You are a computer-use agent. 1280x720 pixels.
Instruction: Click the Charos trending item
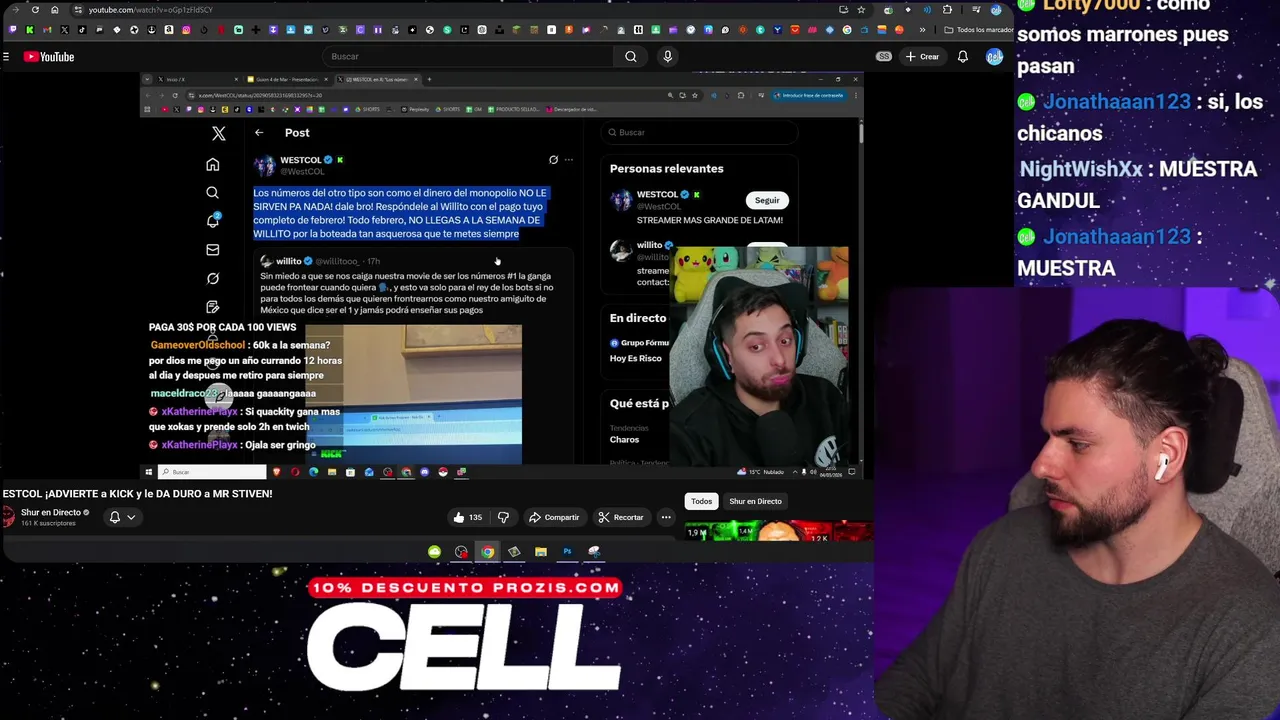[x=624, y=439]
